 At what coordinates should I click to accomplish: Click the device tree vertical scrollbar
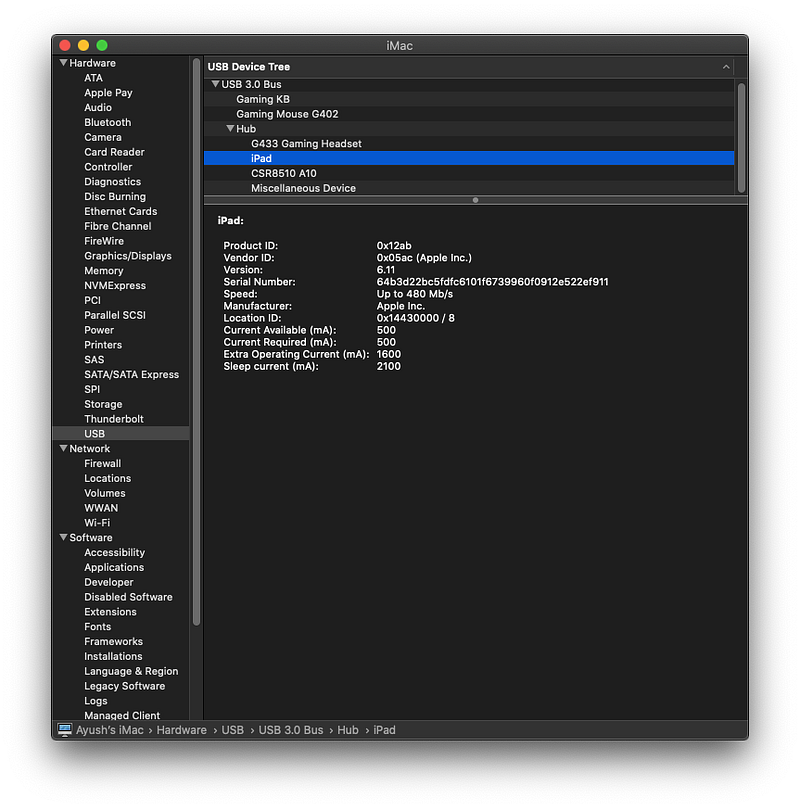(x=741, y=138)
